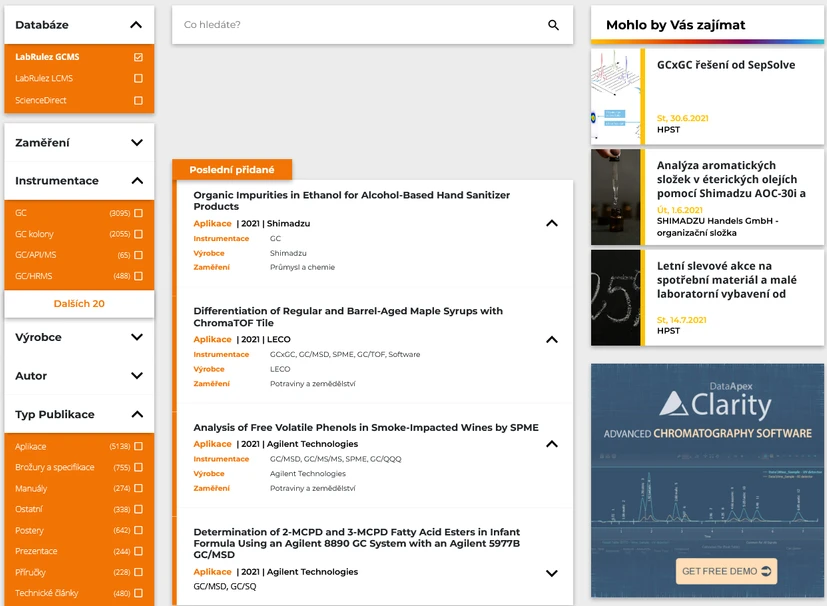Viewport: 827px width, 606px height.
Task: Open the Organic Impurities in Ethanol article
Action: [351, 200]
